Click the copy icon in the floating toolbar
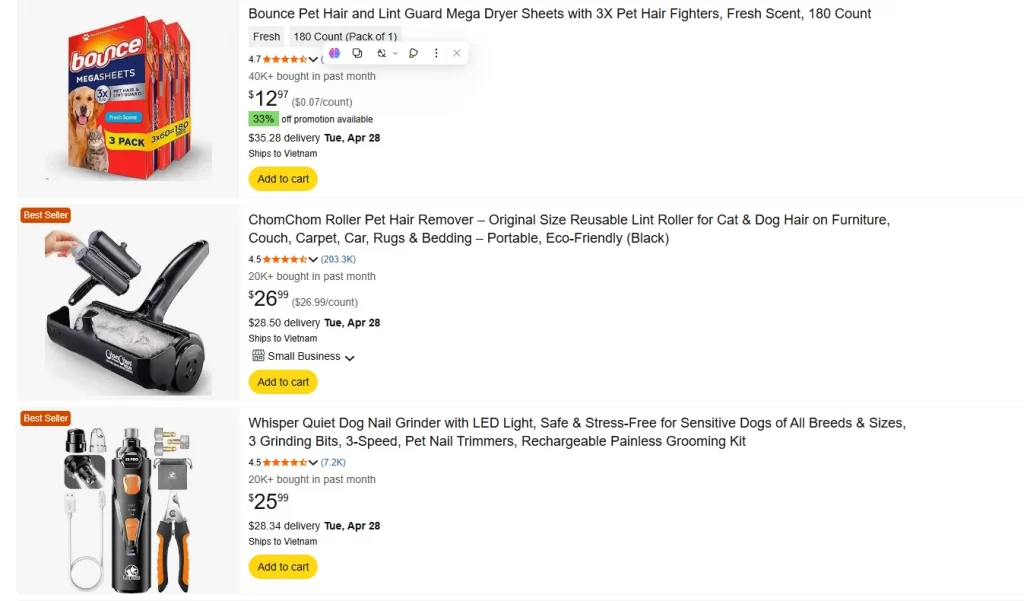This screenshot has width=1024, height=601. (357, 53)
